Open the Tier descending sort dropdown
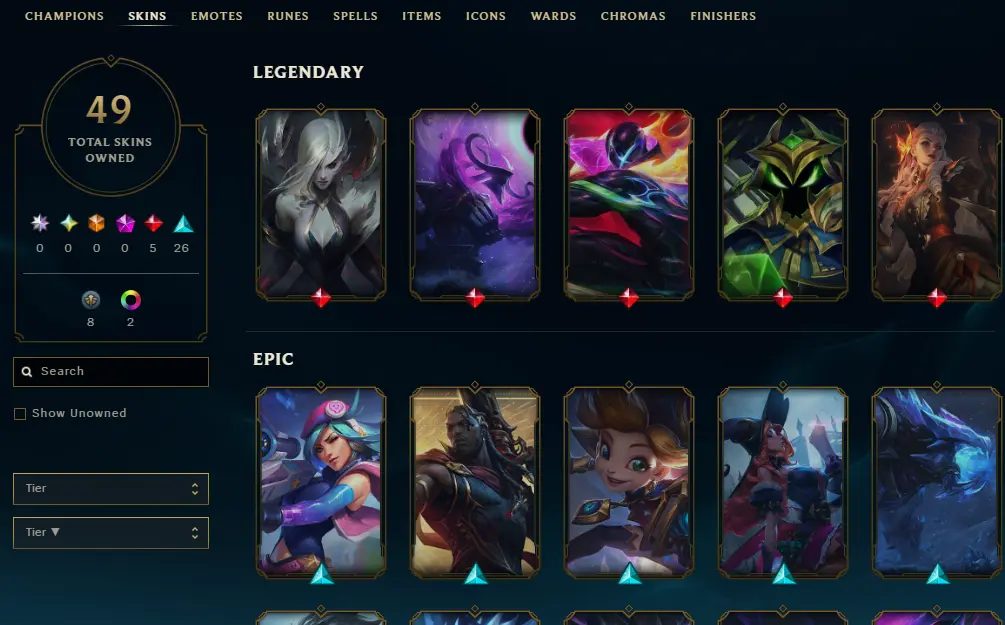 coord(111,533)
